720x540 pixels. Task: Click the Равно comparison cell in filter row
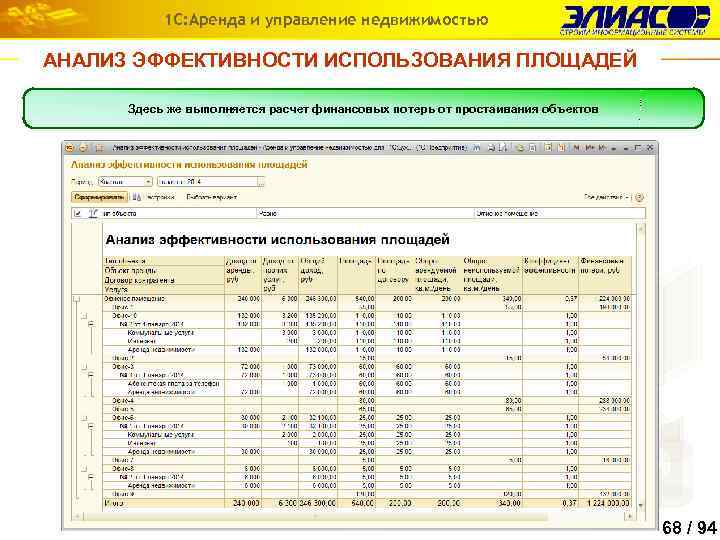coord(365,214)
